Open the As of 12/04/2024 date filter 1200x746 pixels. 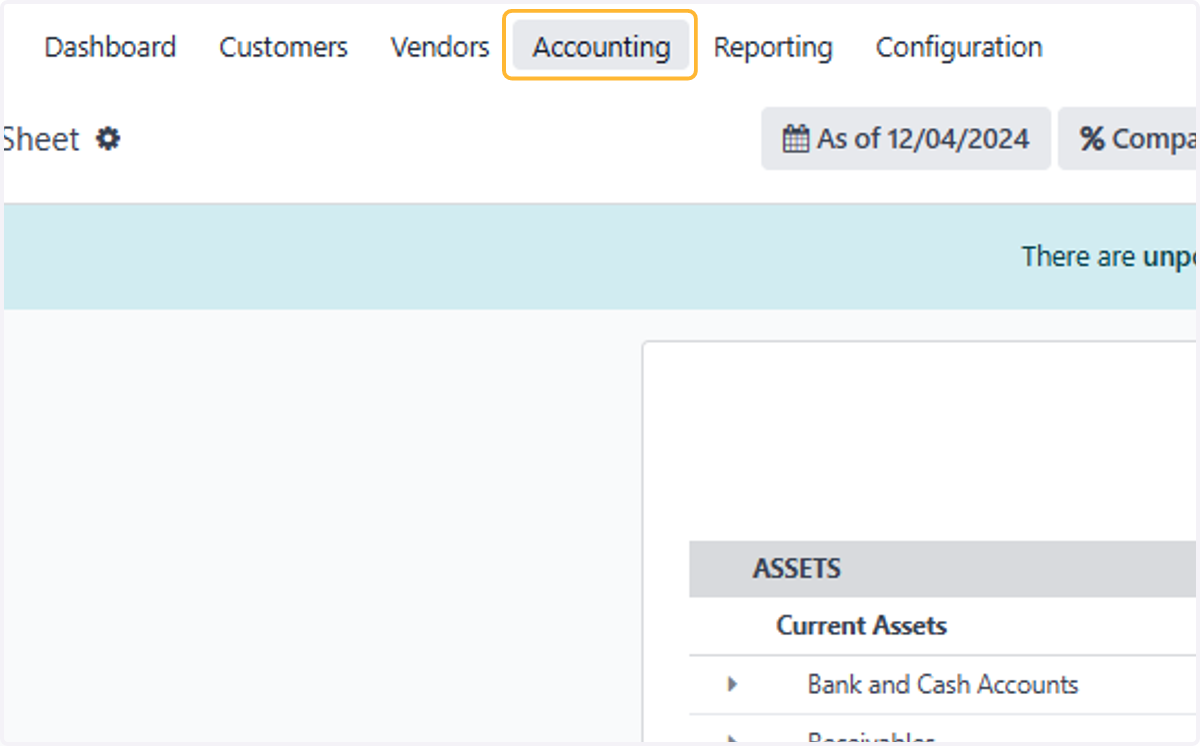click(x=906, y=138)
